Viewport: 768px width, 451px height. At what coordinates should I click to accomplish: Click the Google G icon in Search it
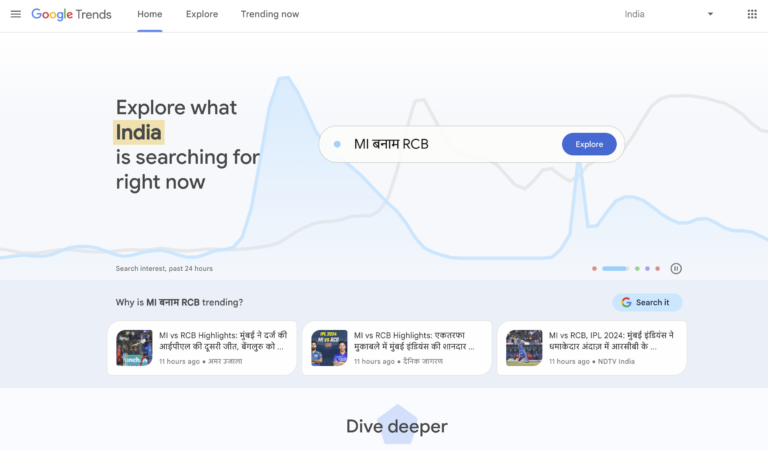pos(626,302)
